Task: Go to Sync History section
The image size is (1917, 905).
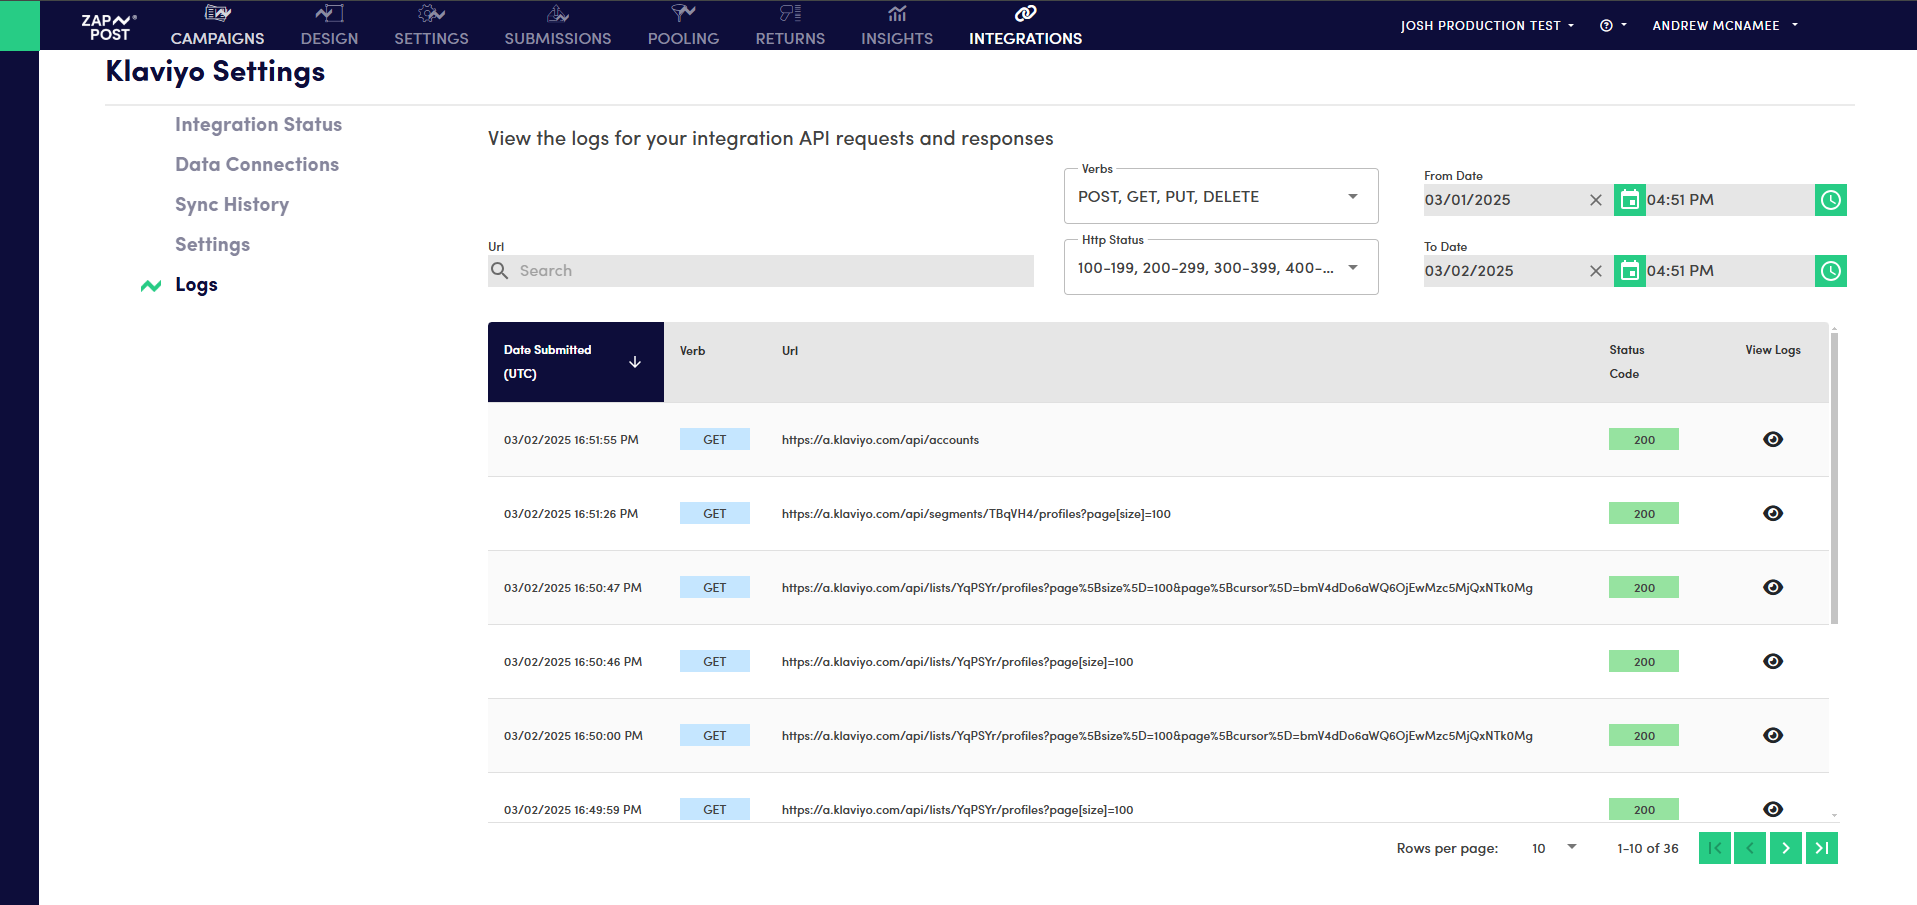Action: tap(232, 205)
